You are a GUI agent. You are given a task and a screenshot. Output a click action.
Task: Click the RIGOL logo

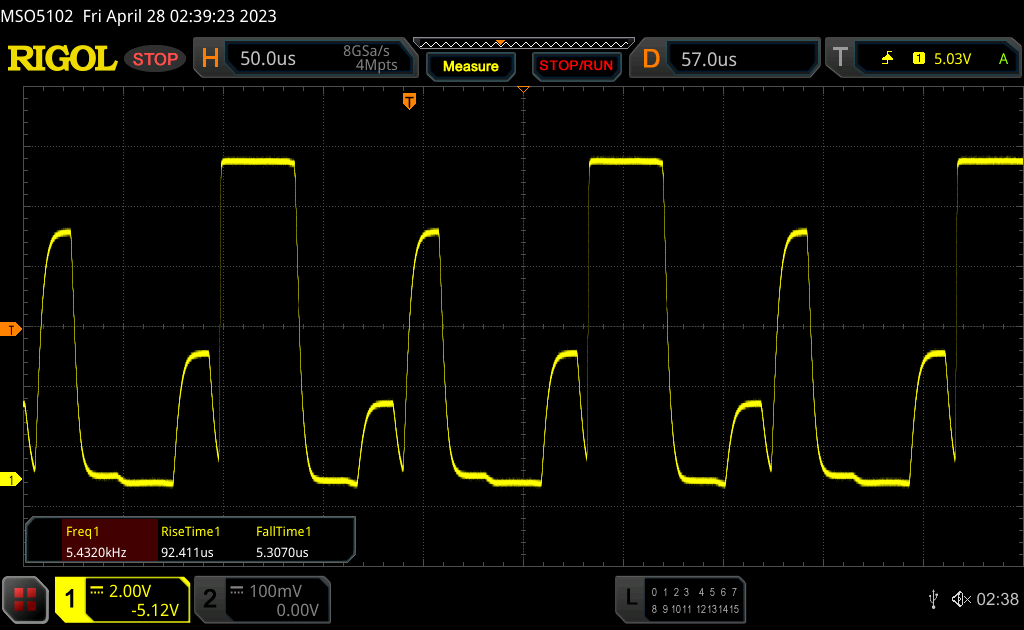pos(62,59)
